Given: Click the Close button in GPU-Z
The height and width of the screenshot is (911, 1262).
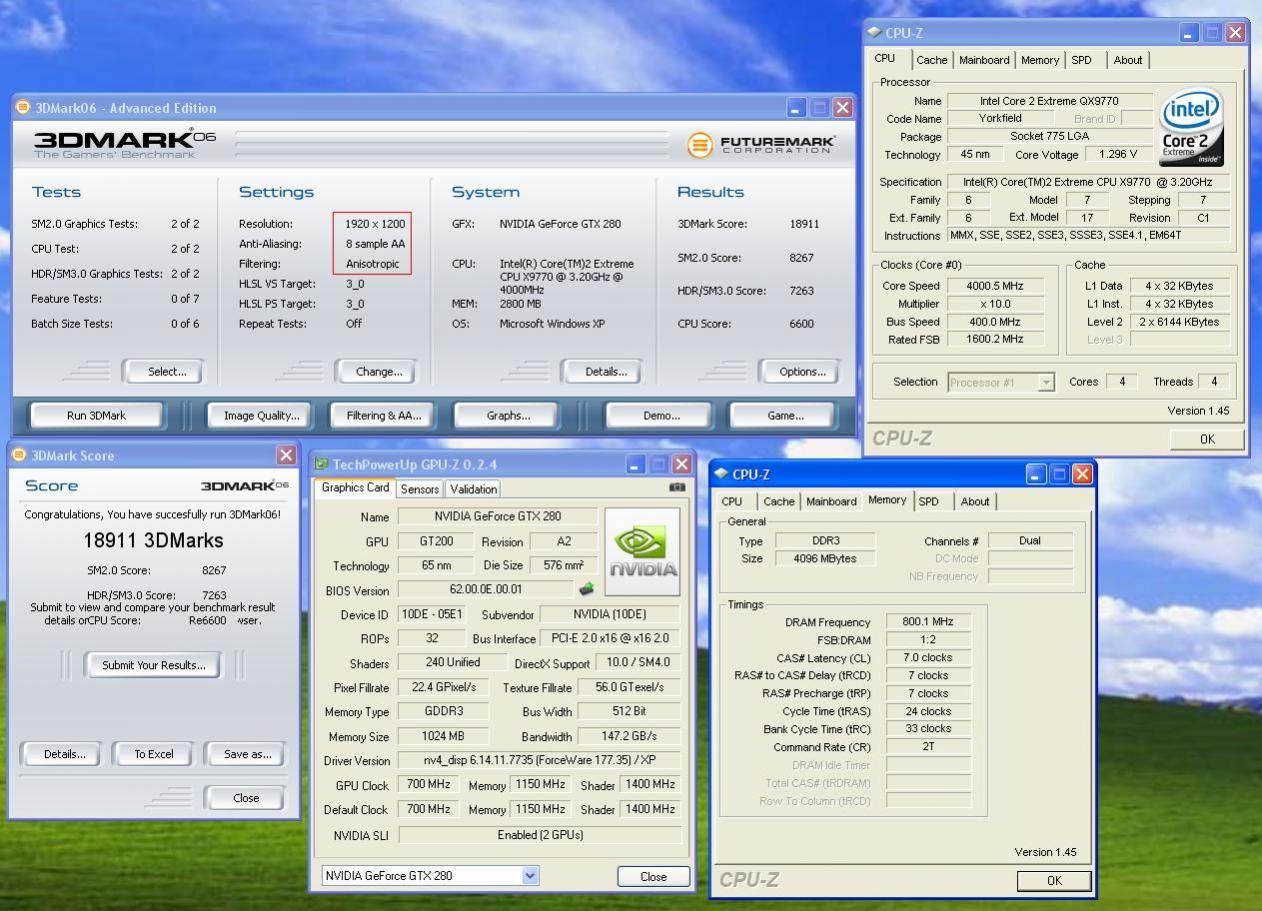Looking at the screenshot, I should pyautogui.click(x=653, y=876).
